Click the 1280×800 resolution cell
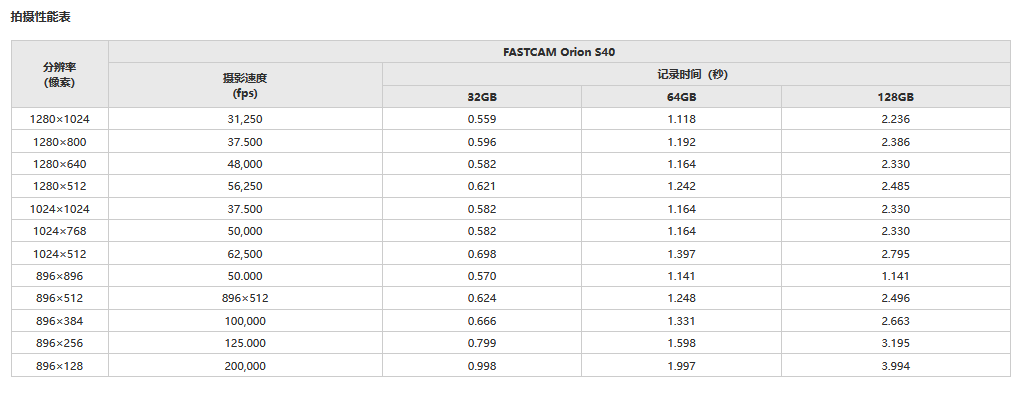This screenshot has height=412, width=1024. [60, 142]
